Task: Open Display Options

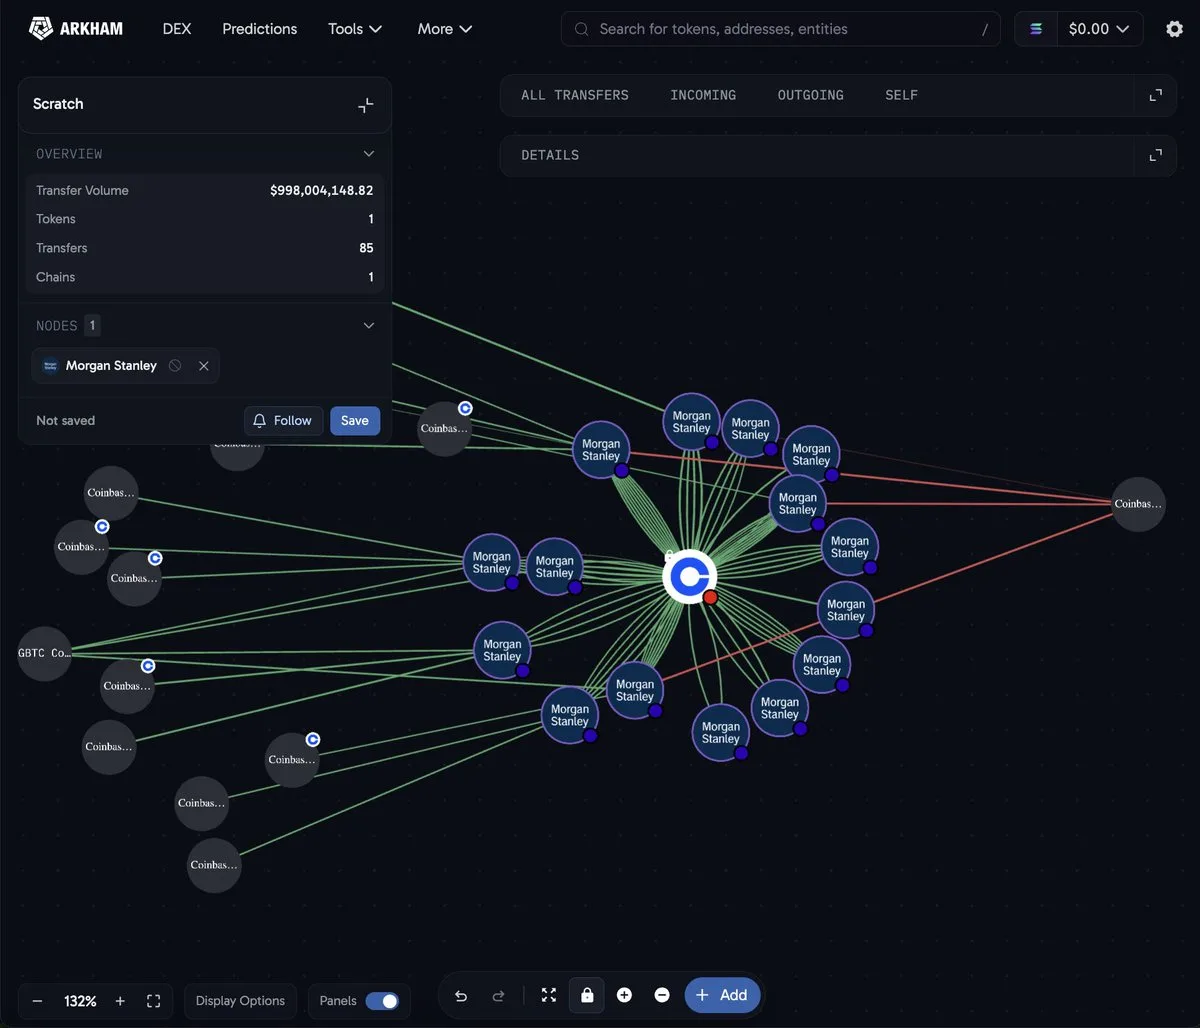Action: (x=240, y=1001)
